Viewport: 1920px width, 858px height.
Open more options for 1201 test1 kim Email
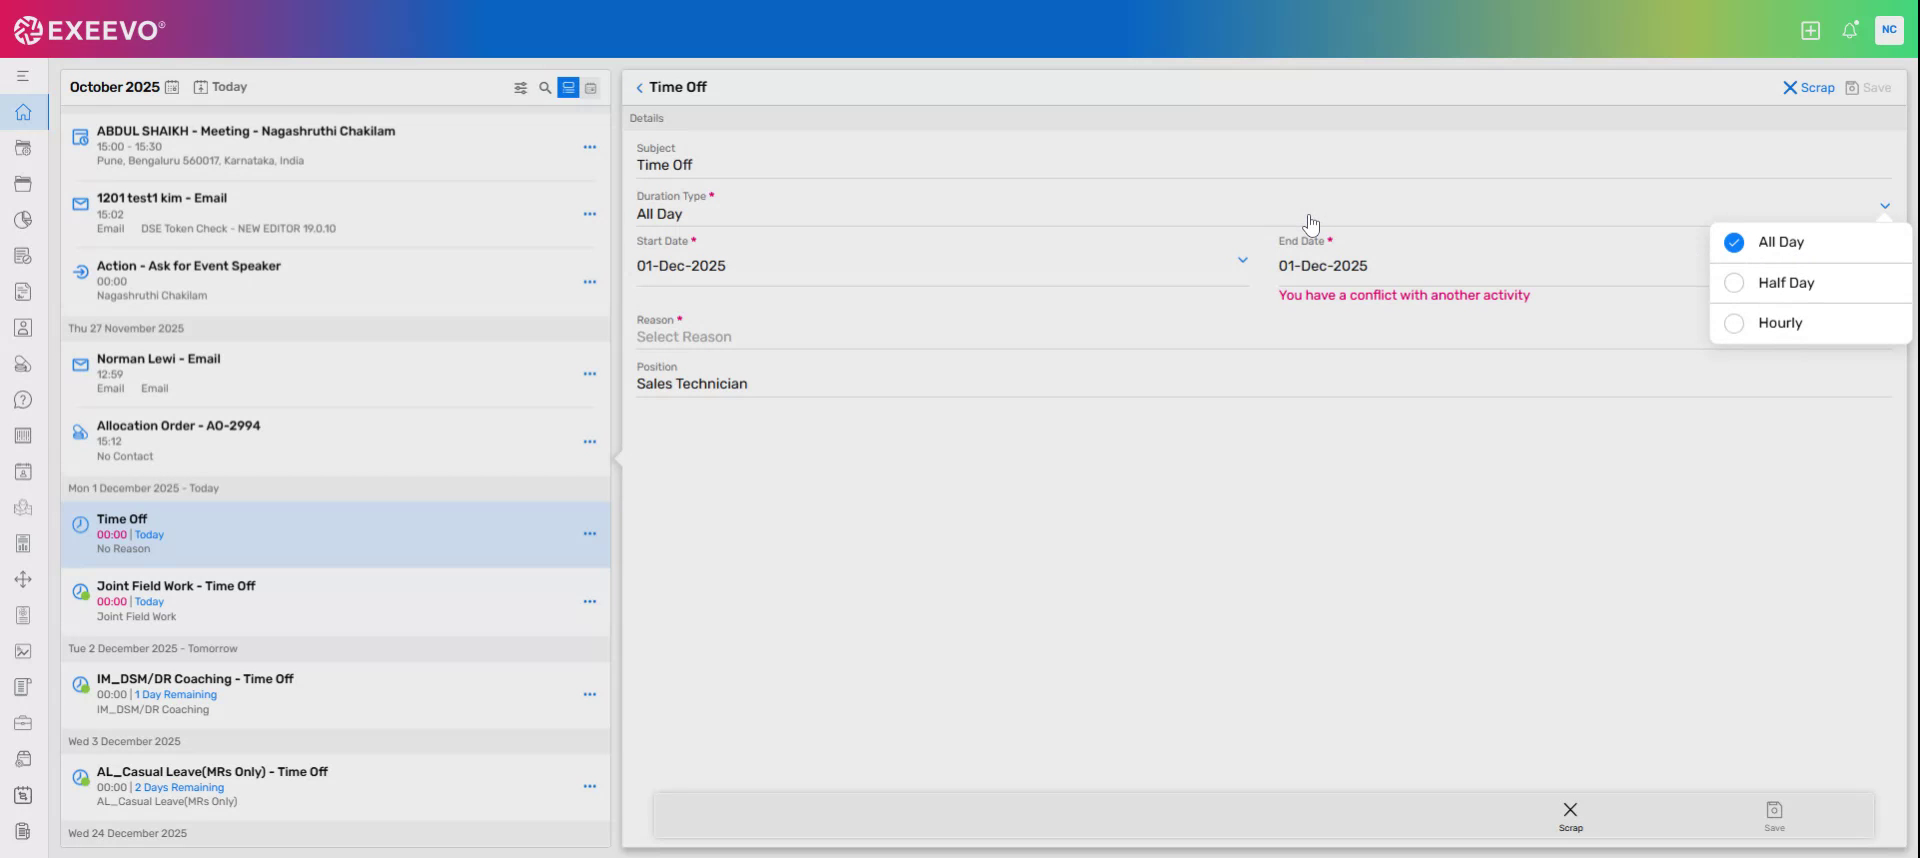(590, 214)
